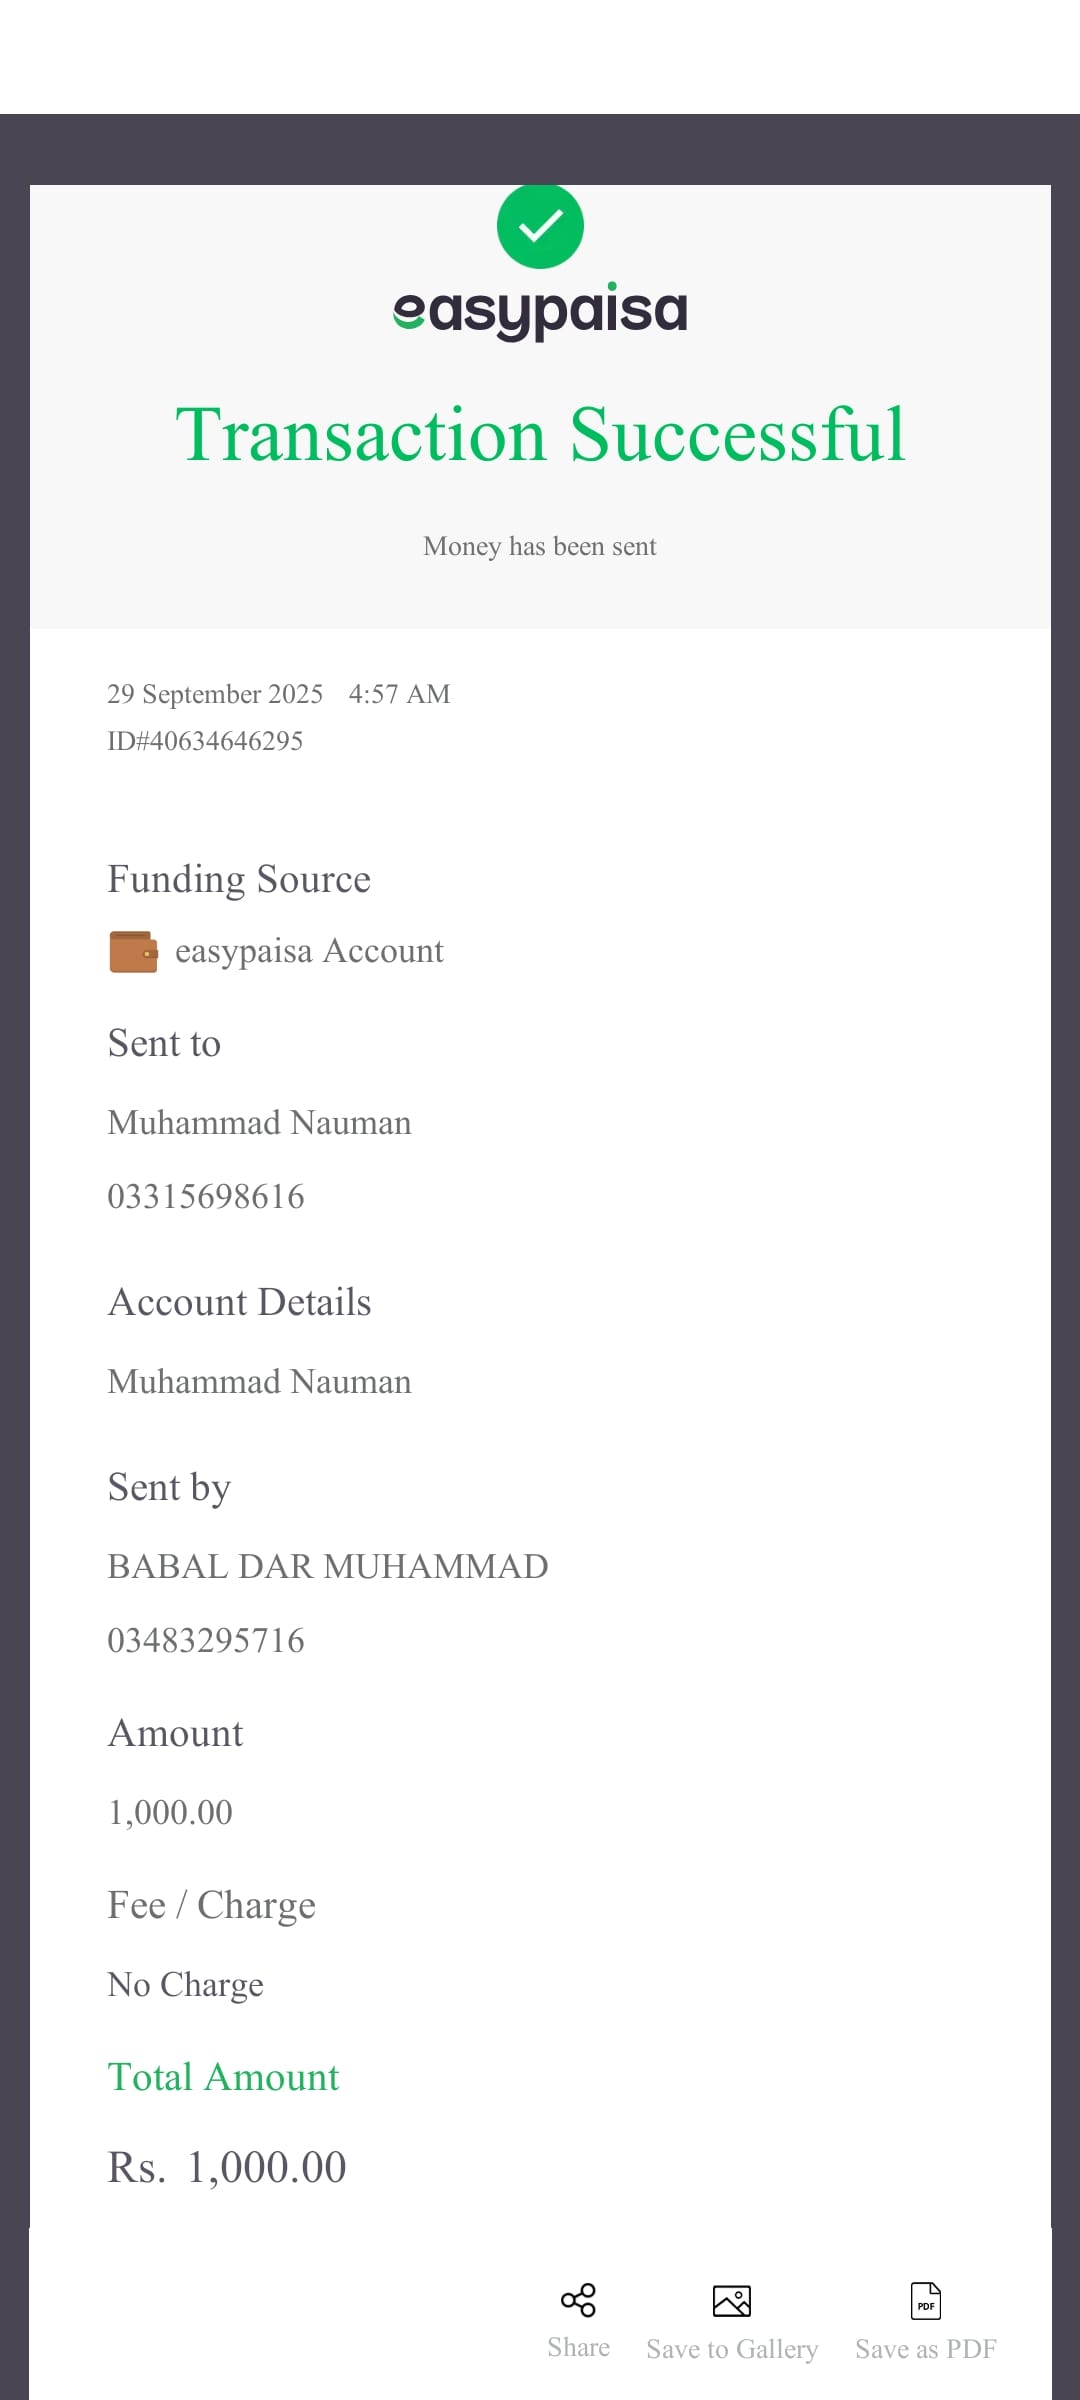Viewport: 1080px width, 2400px height.
Task: Tap the green success checkmark icon
Action: coord(540,226)
